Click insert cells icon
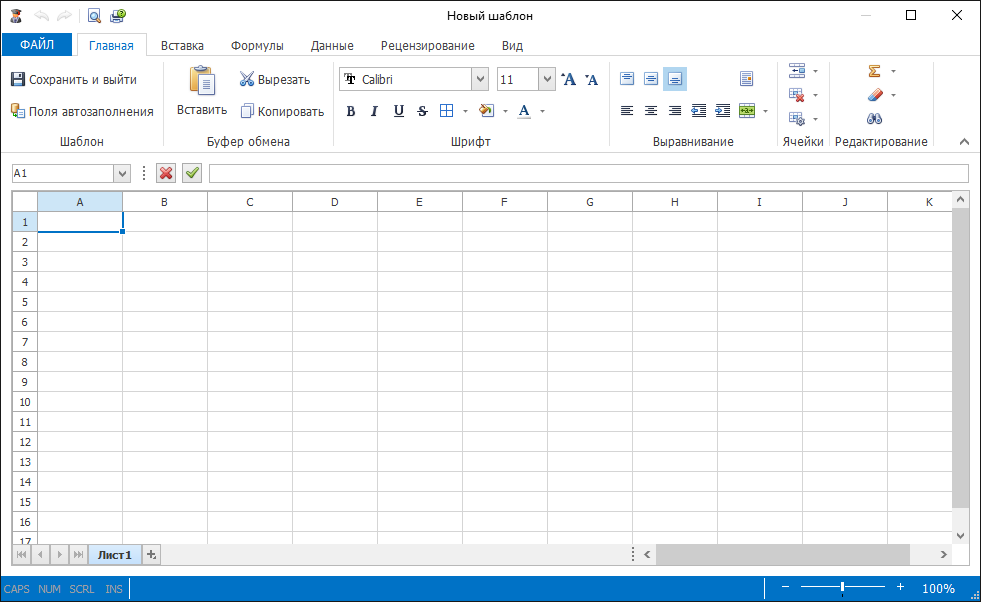This screenshot has height=602, width=981. pyautogui.click(x=797, y=71)
